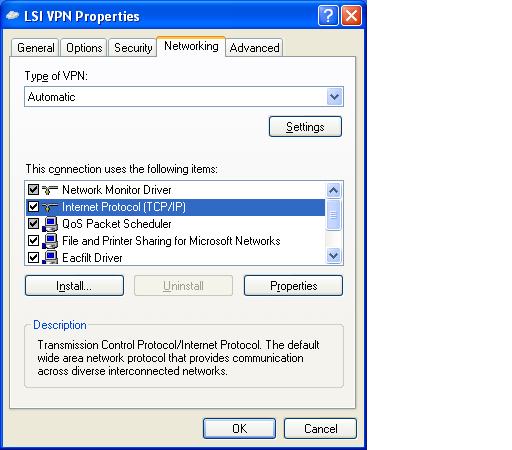Switch to the Security tab
Viewport: 512px width, 450px height.
tap(133, 48)
